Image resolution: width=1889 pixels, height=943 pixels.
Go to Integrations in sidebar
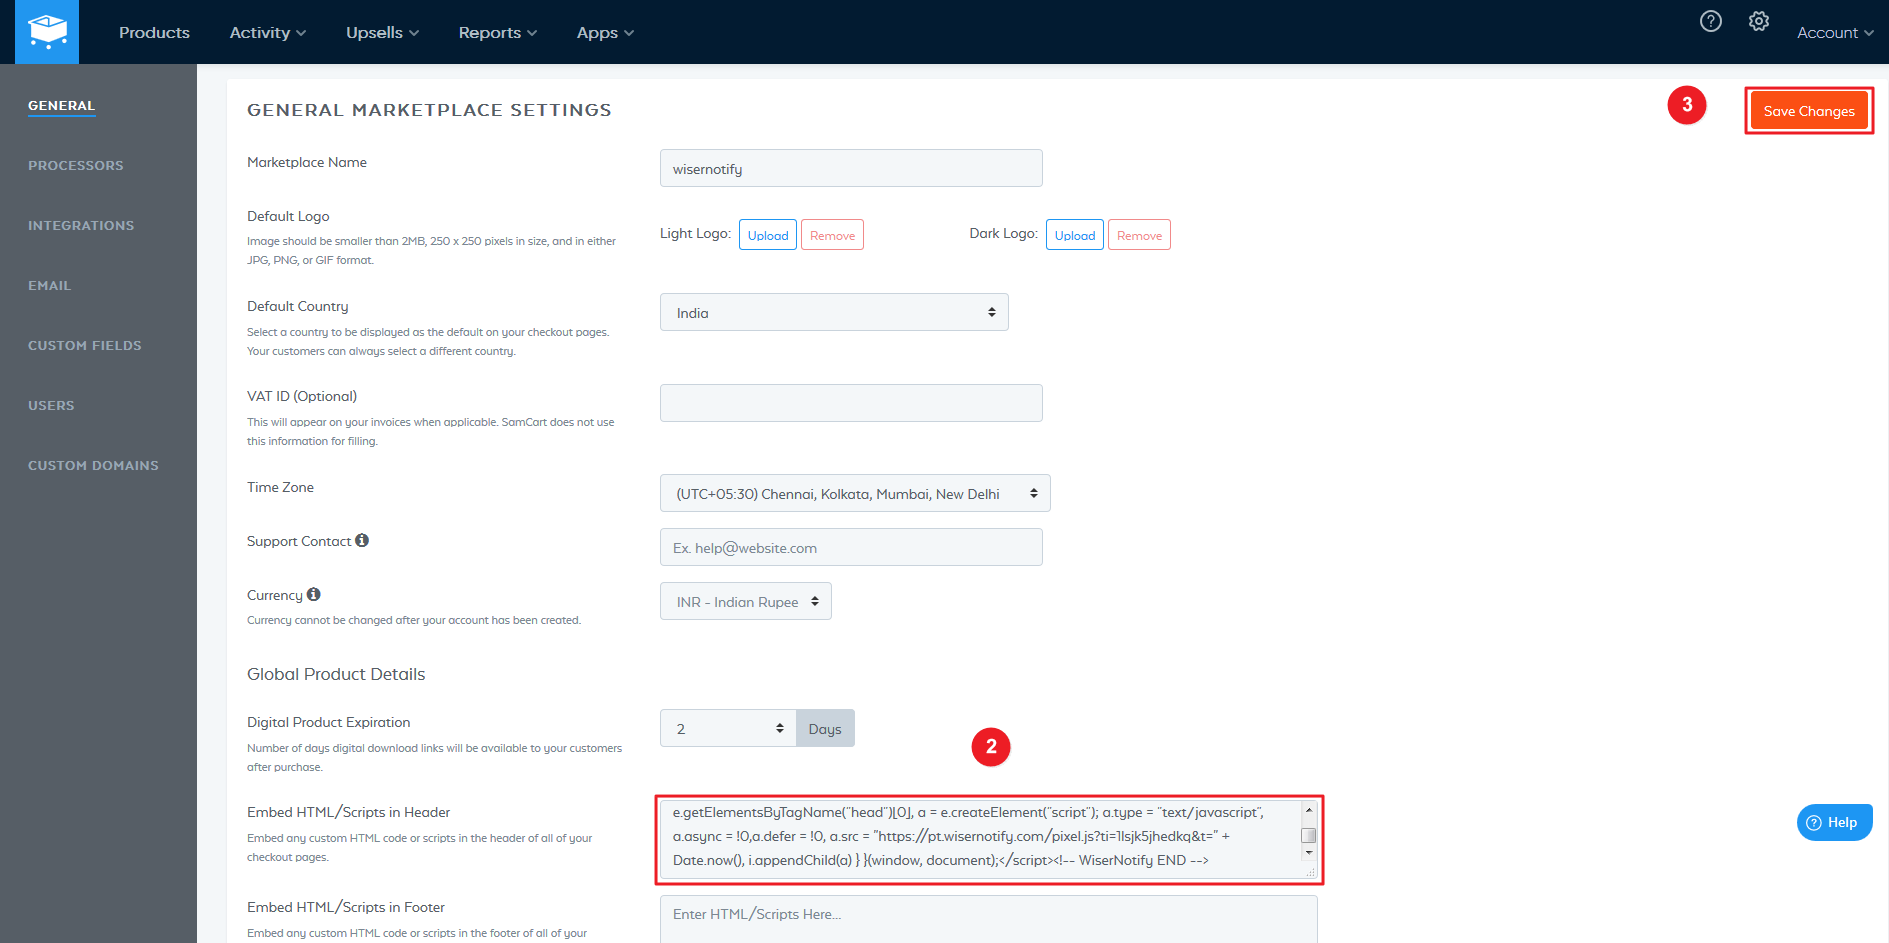coord(81,225)
